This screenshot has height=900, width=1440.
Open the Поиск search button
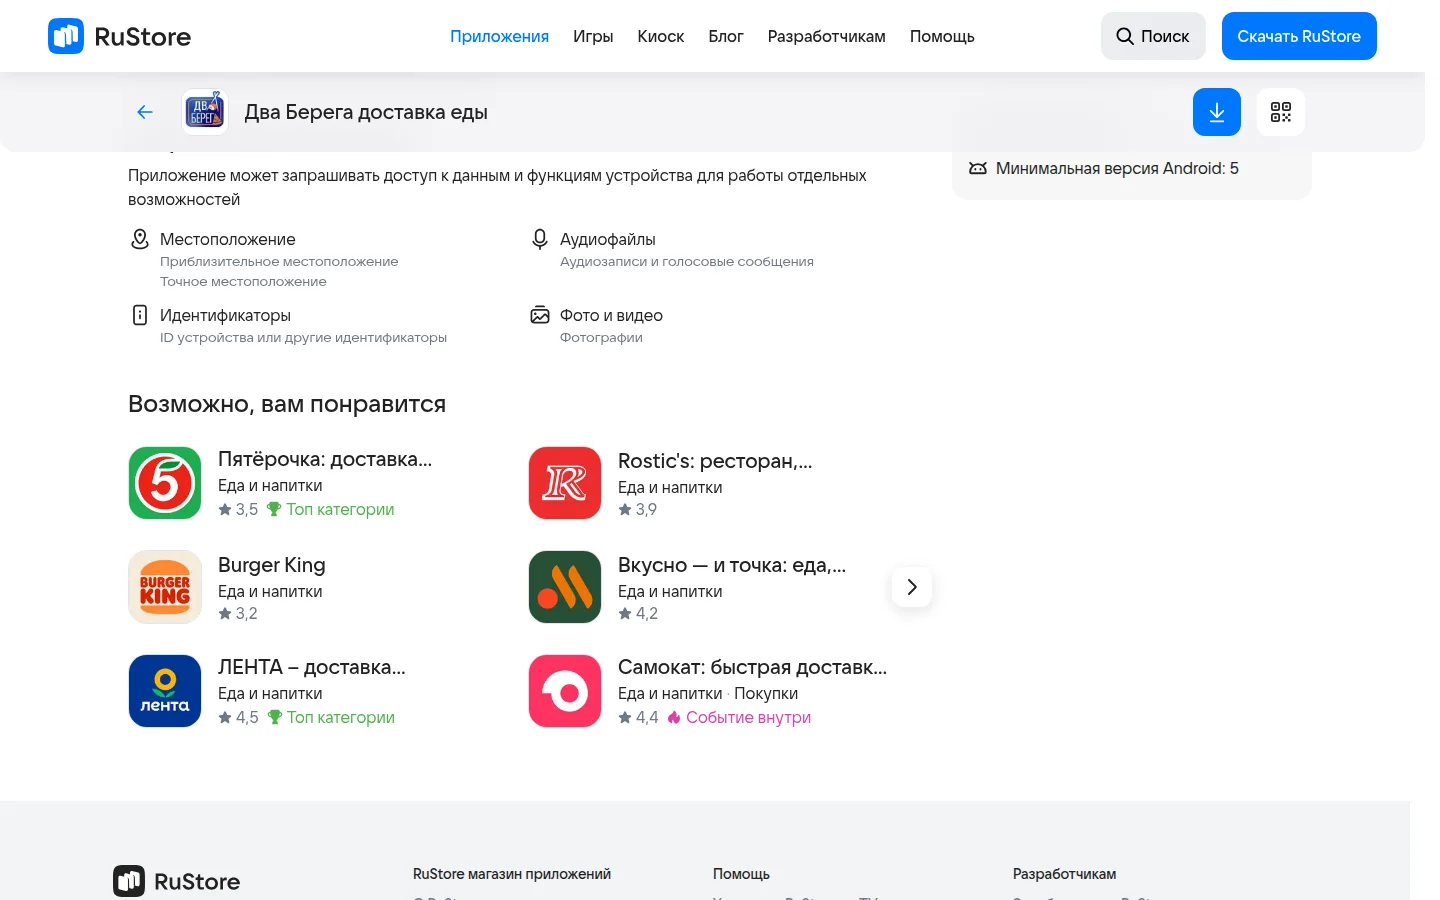pyautogui.click(x=1153, y=36)
